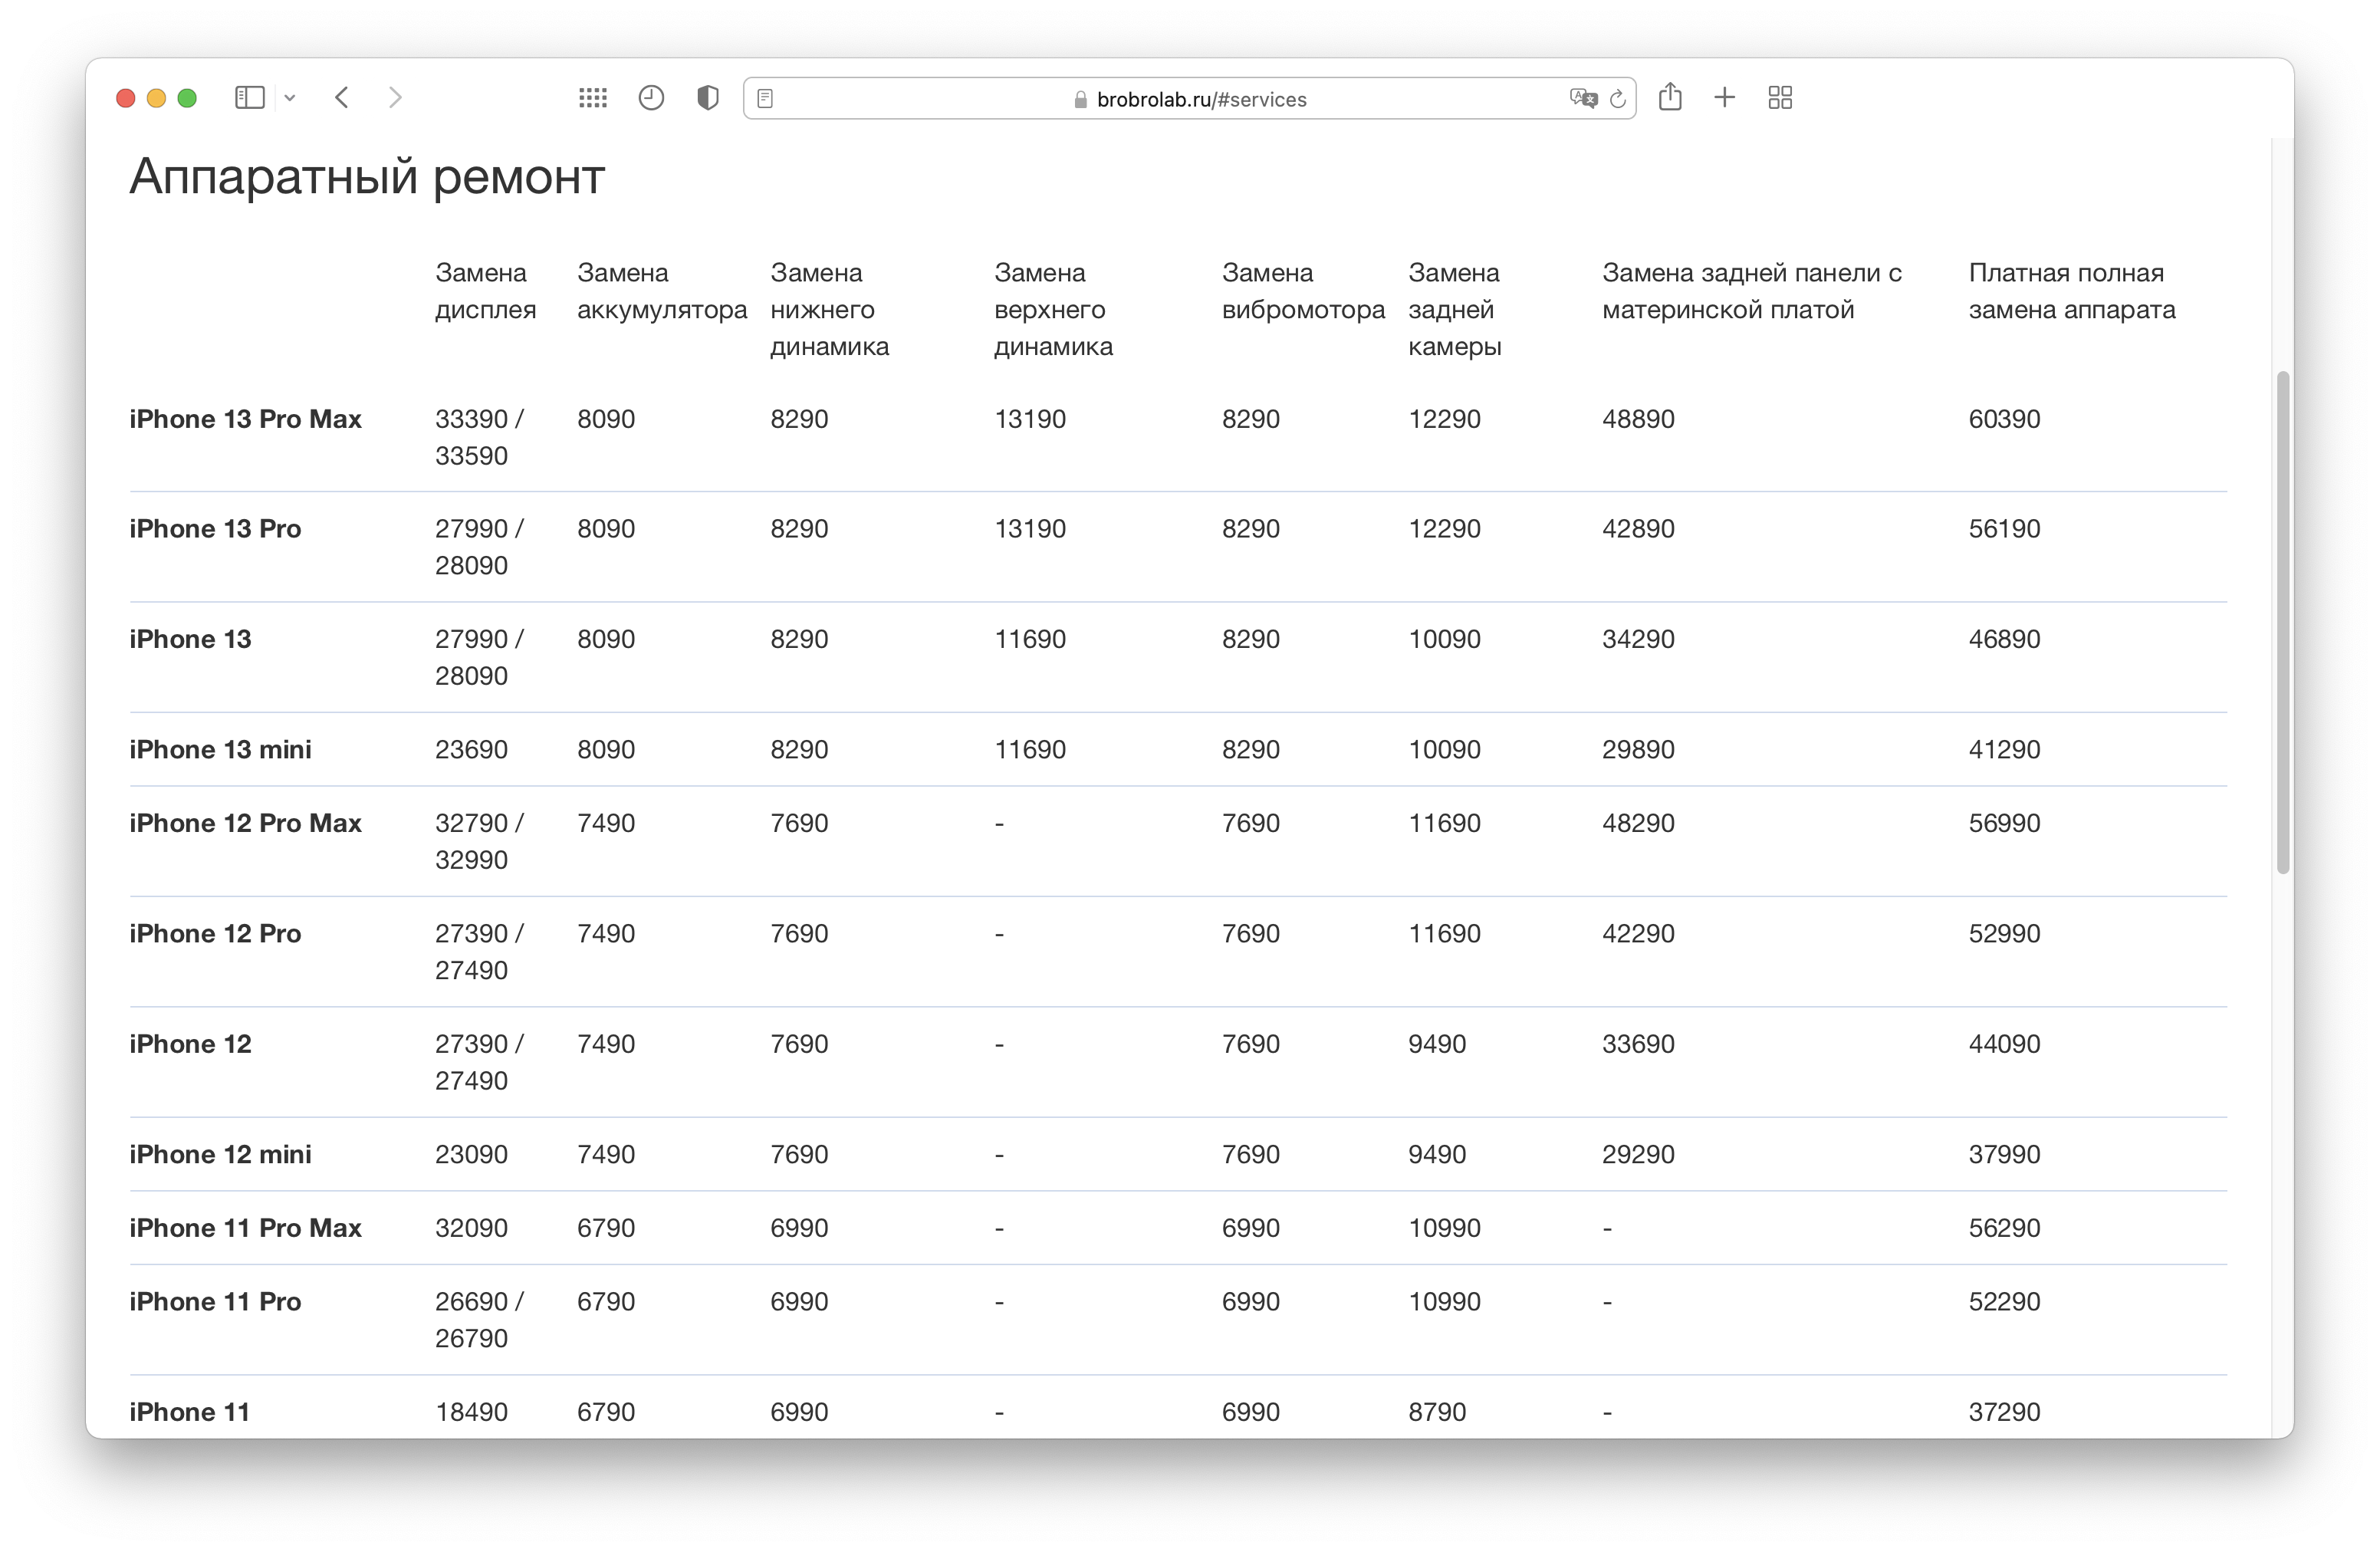Image resolution: width=2380 pixels, height=1552 pixels.
Task: Click the Замена дисплея column header
Action: point(485,291)
